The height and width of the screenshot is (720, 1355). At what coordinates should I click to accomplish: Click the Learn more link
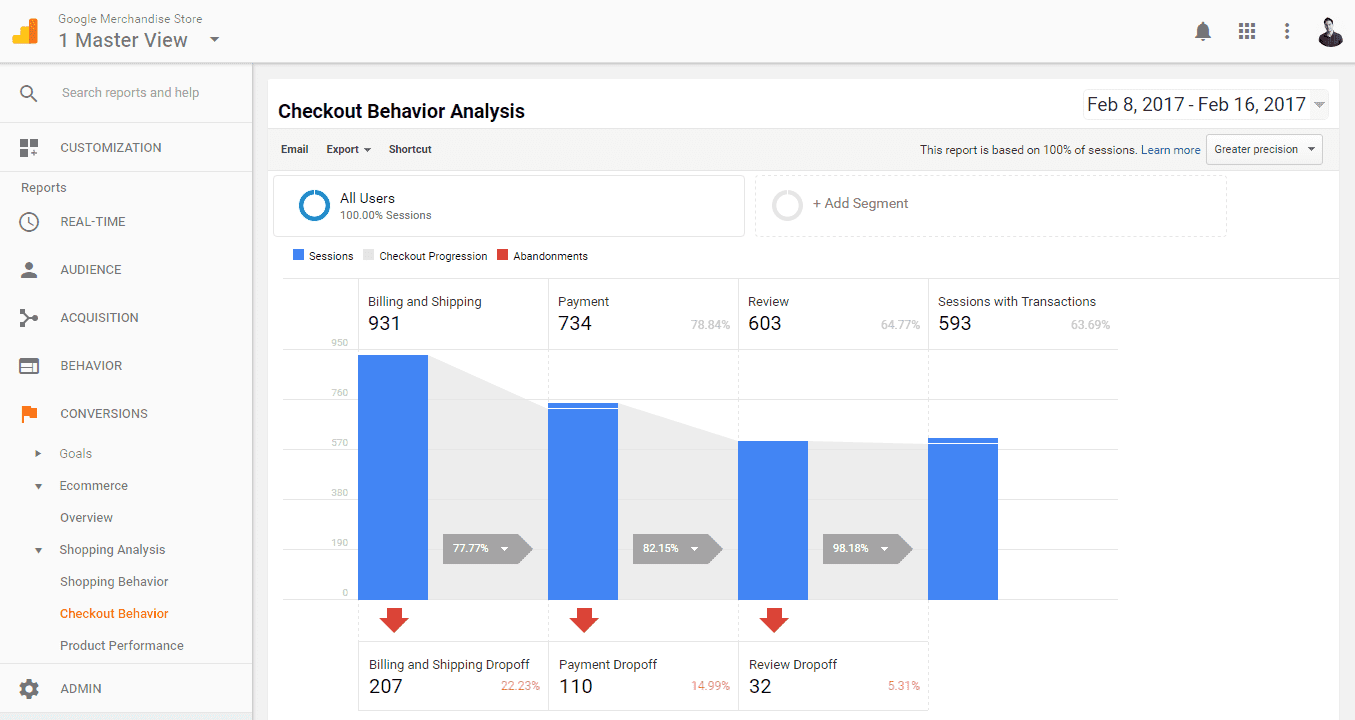[1170, 149]
